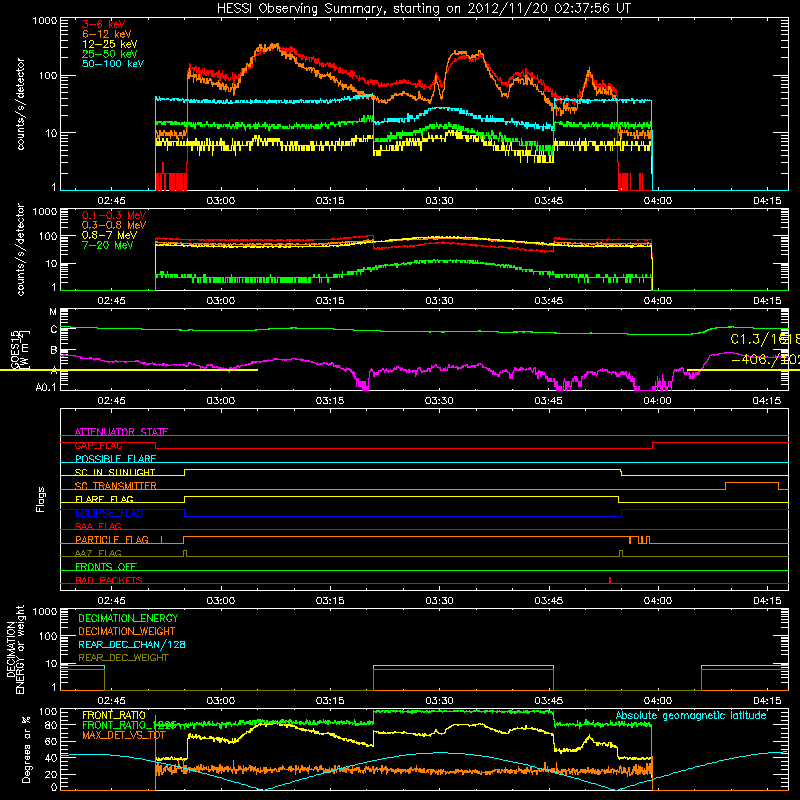Select the DECIMATION_WEIGHT legend label
This screenshot has width=800, height=800.
127,632
